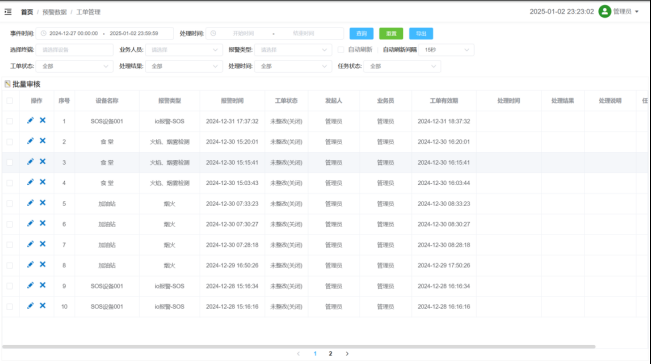Go to 首页 in the breadcrumb
Viewport: 653px width, 364px height.
(x=27, y=12)
